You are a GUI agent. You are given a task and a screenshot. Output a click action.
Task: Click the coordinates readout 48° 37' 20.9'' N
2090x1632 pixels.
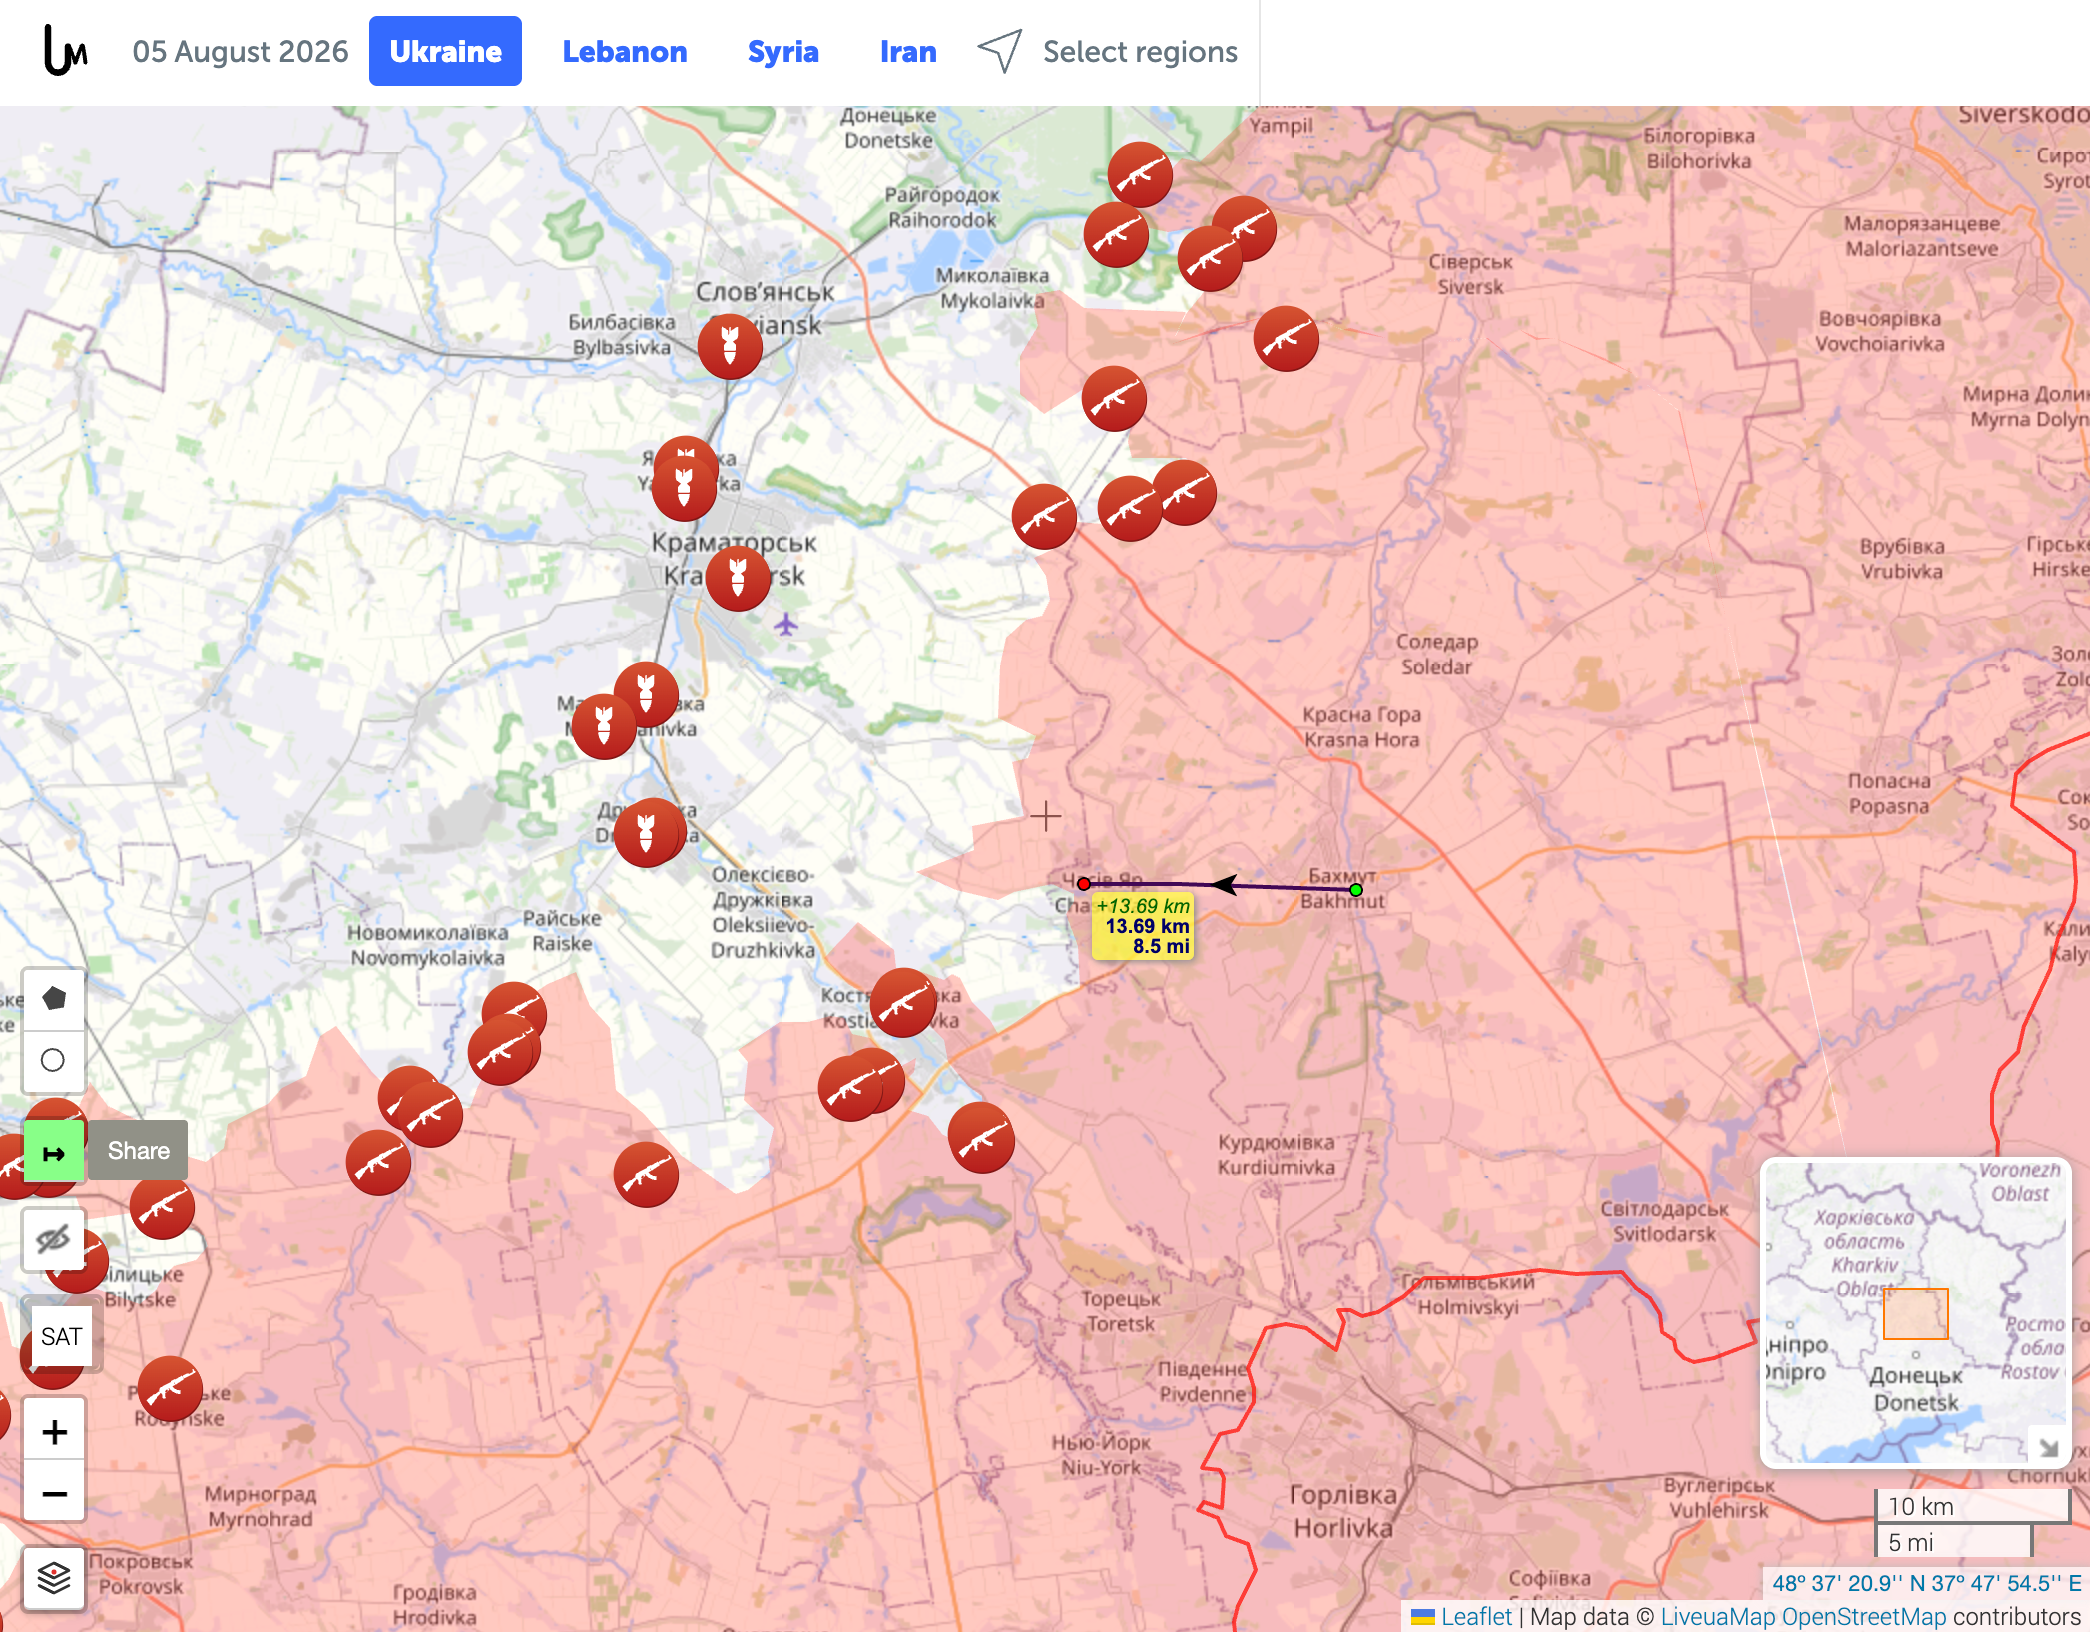click(x=1927, y=1582)
